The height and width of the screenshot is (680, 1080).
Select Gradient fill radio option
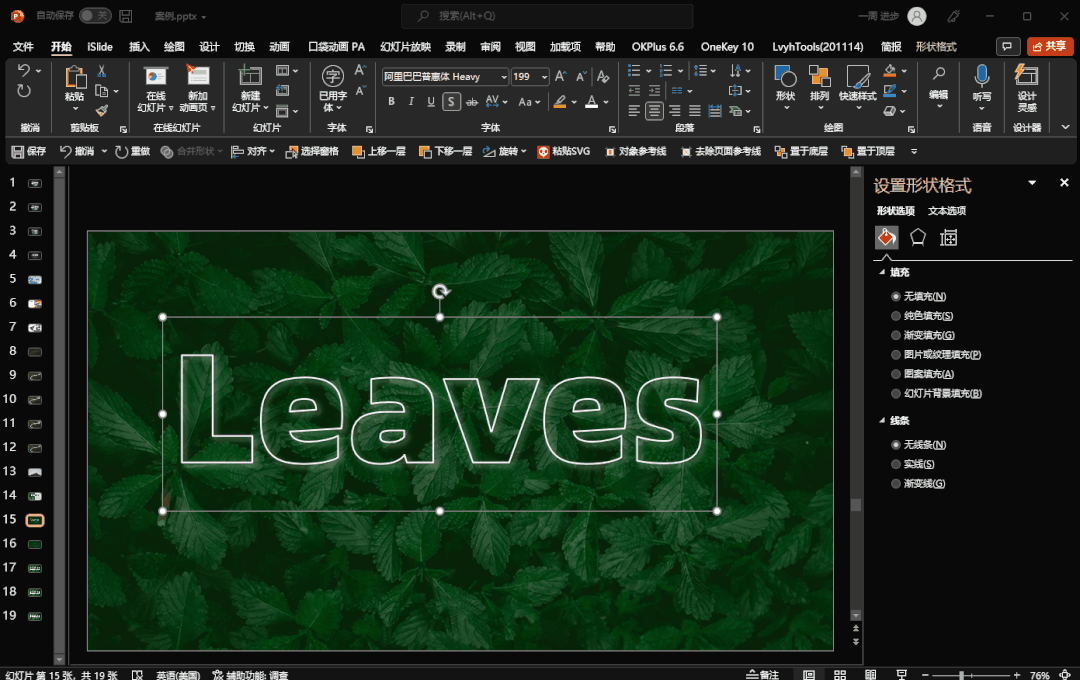(895, 335)
